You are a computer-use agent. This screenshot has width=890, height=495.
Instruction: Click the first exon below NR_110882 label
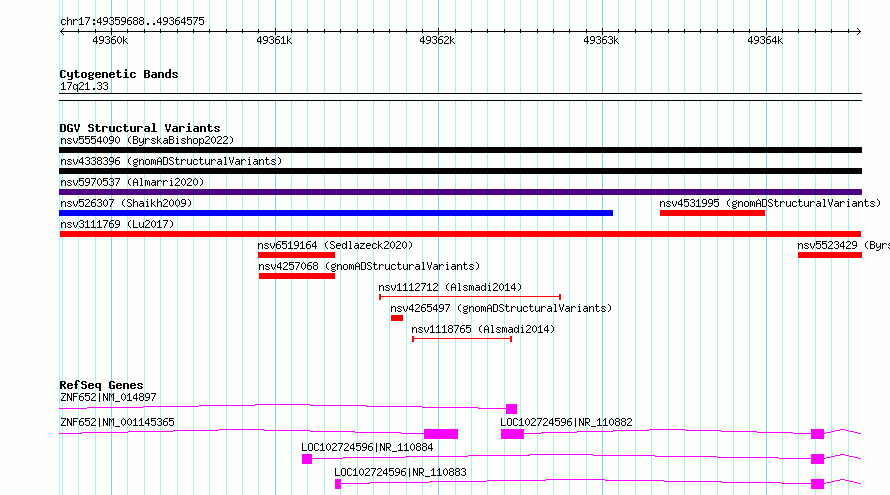(513, 434)
